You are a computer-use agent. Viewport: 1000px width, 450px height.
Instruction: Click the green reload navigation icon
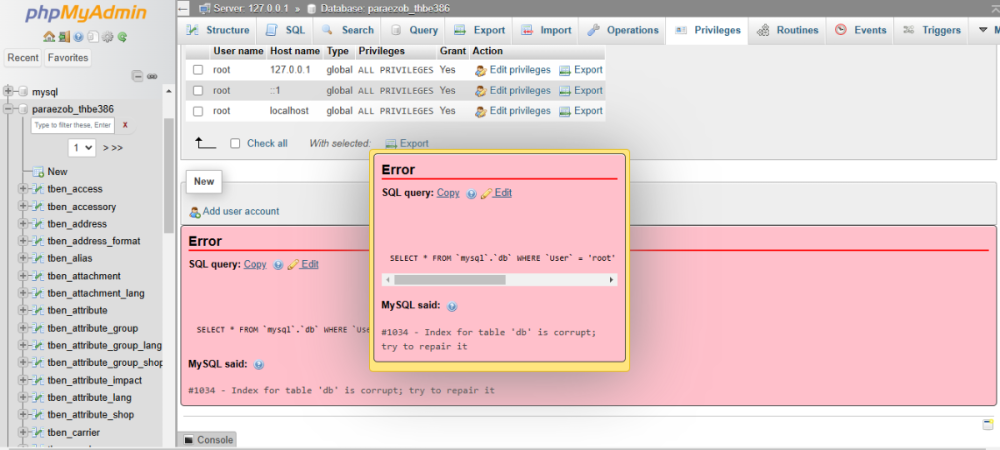point(122,37)
